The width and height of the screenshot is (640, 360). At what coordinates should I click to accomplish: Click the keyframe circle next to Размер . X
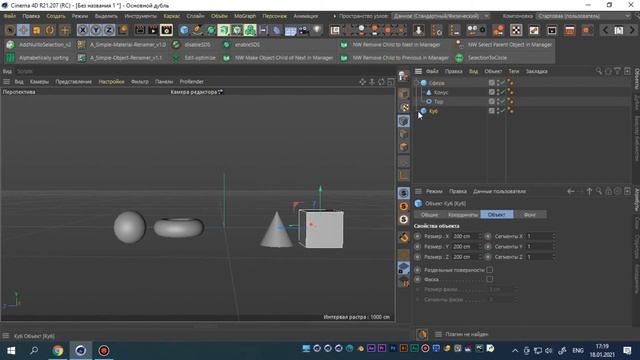(x=417, y=236)
